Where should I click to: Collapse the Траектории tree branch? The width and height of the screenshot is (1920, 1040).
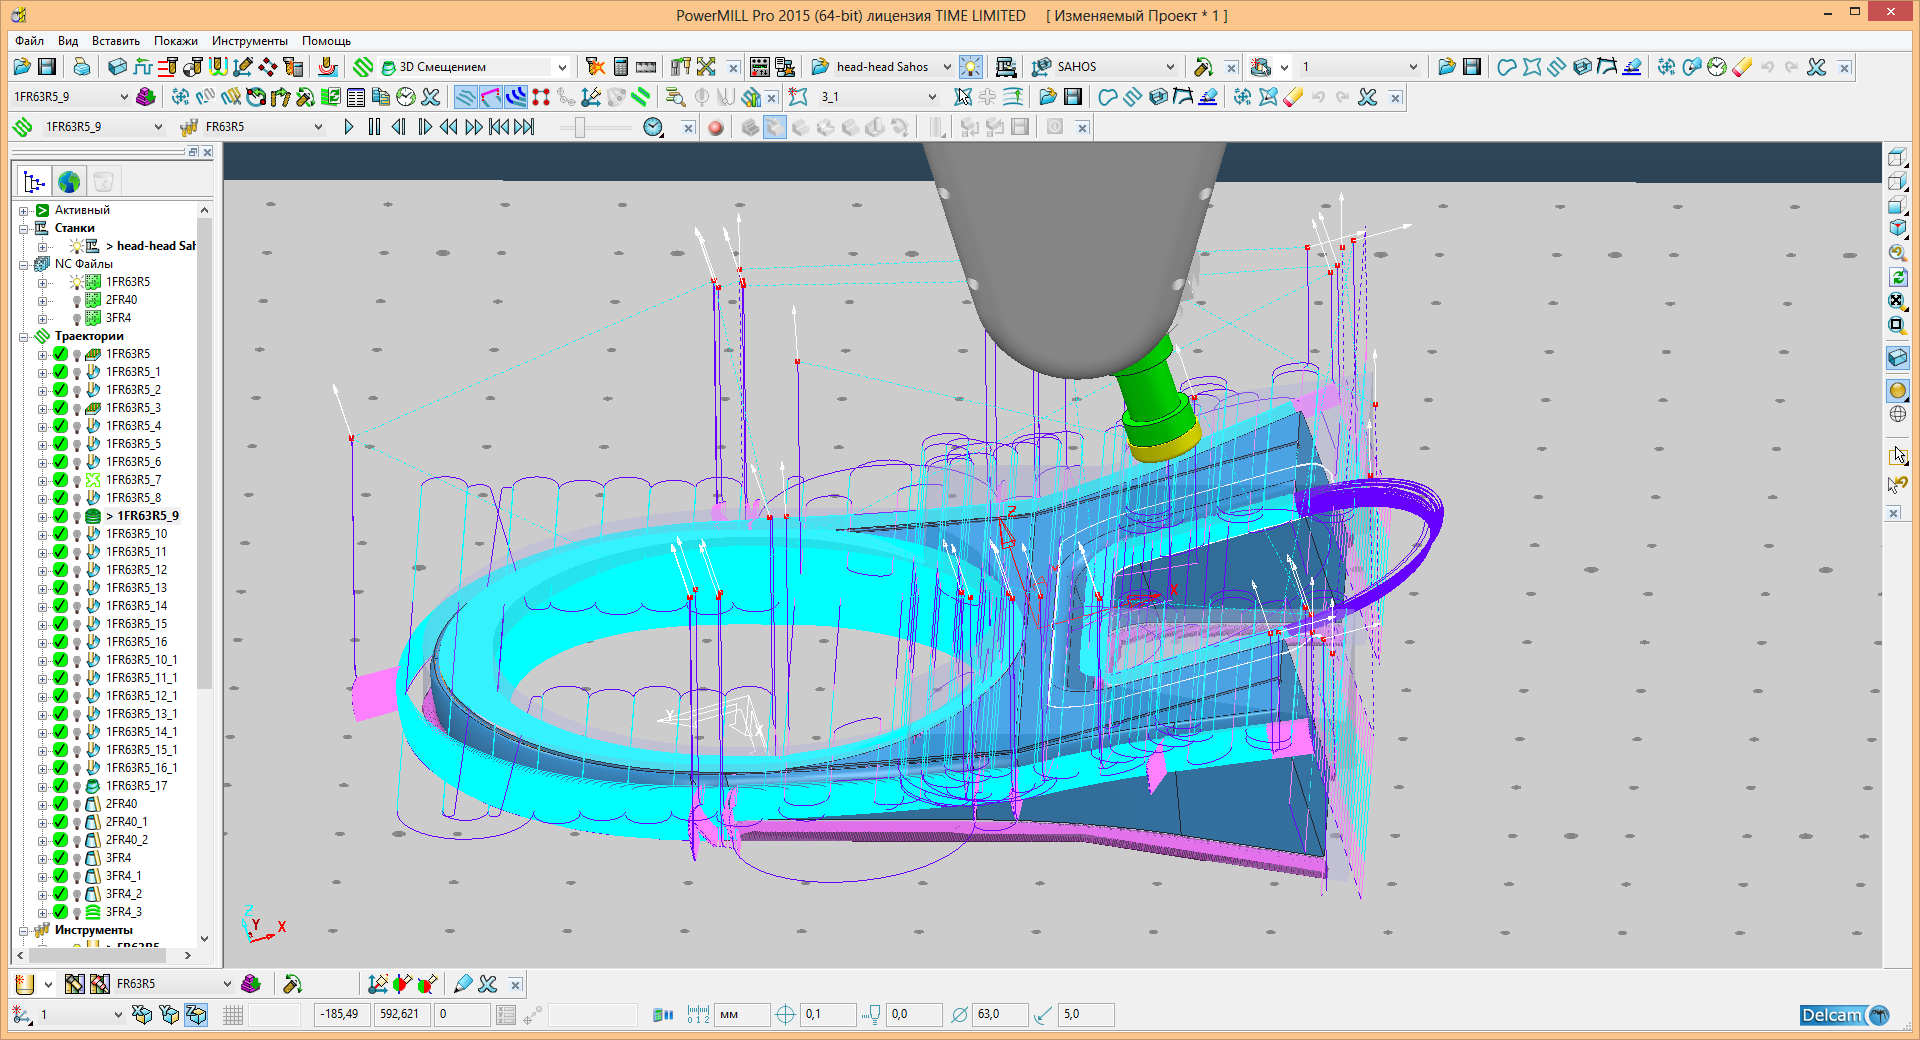(23, 337)
